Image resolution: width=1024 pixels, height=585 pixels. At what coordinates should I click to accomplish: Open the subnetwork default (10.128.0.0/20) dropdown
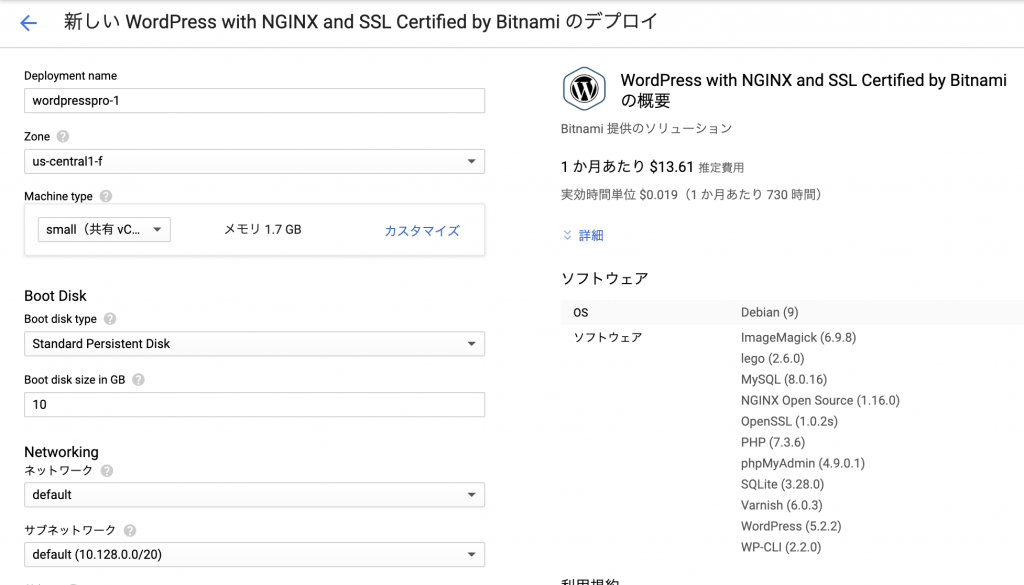coord(254,554)
